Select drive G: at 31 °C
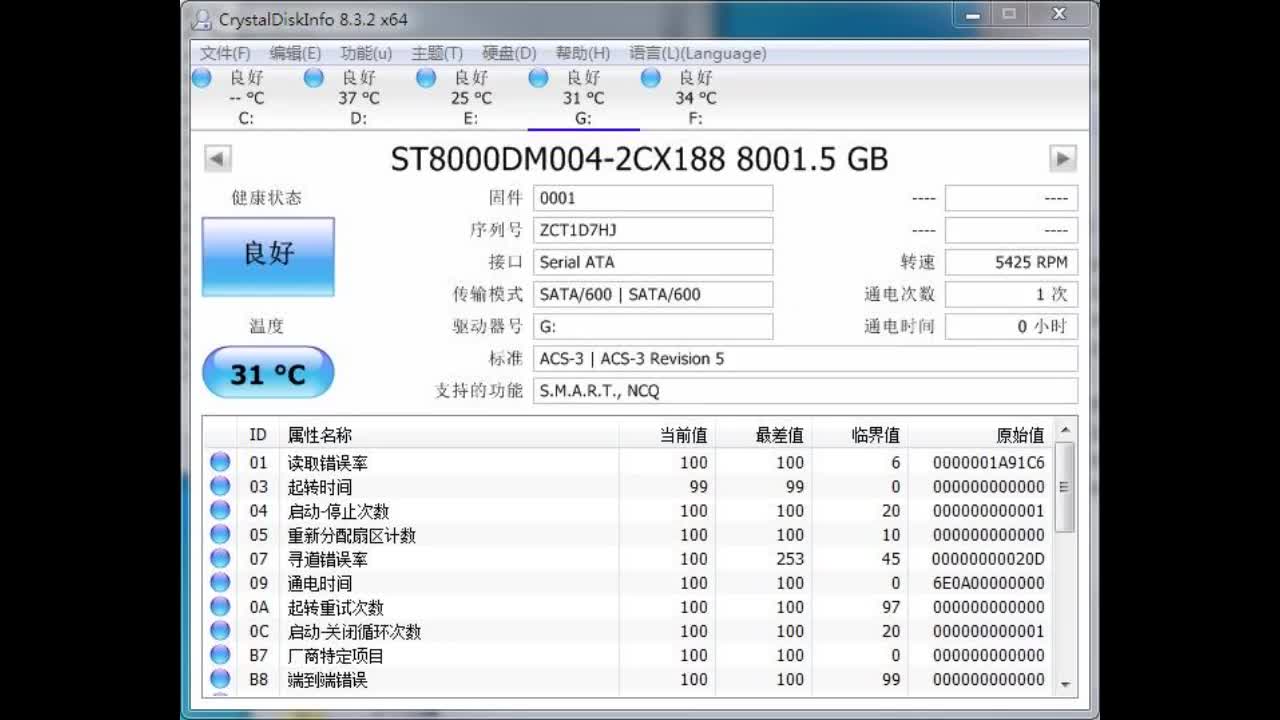Viewport: 1280px width, 720px height. pos(583,97)
